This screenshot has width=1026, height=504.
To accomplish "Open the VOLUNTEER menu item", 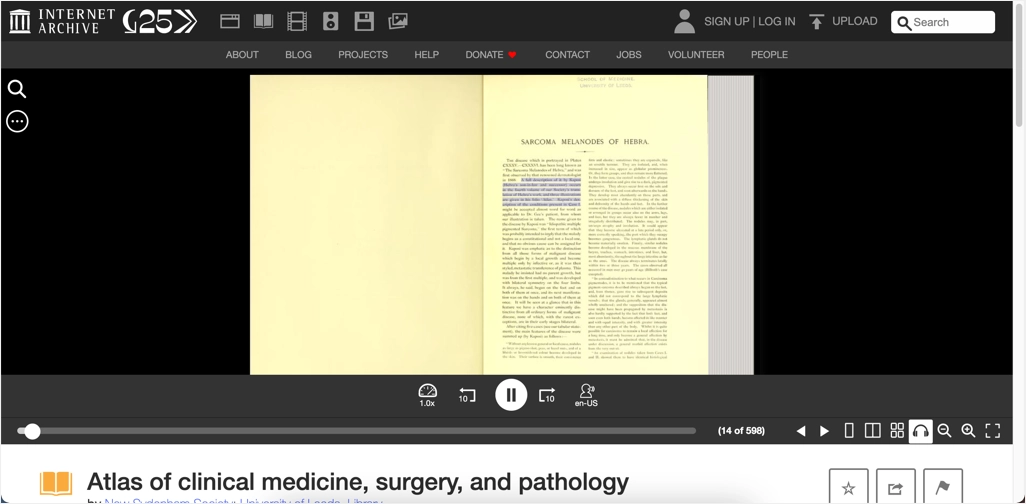I will coord(696,55).
